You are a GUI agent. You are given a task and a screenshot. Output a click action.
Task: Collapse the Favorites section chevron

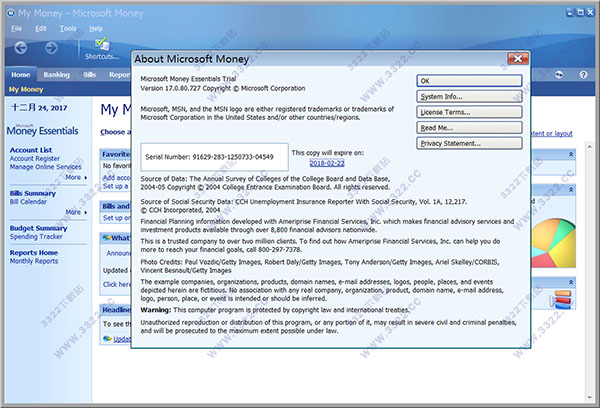571,155
